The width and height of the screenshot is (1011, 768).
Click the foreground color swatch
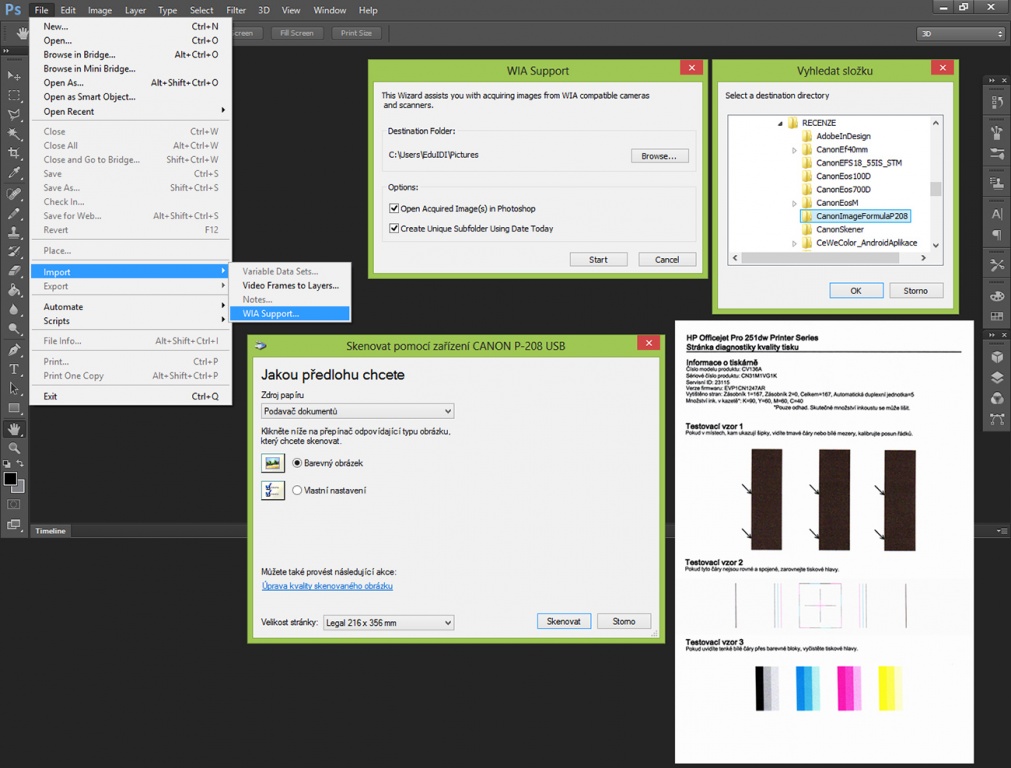(10, 478)
